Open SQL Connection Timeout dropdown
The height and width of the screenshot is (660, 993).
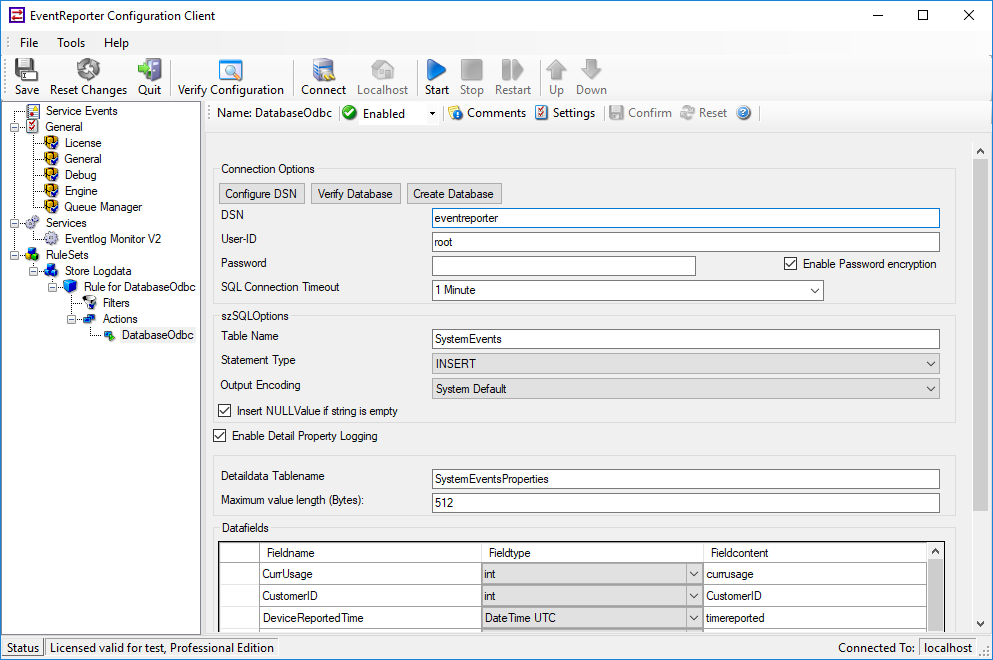[x=814, y=290]
